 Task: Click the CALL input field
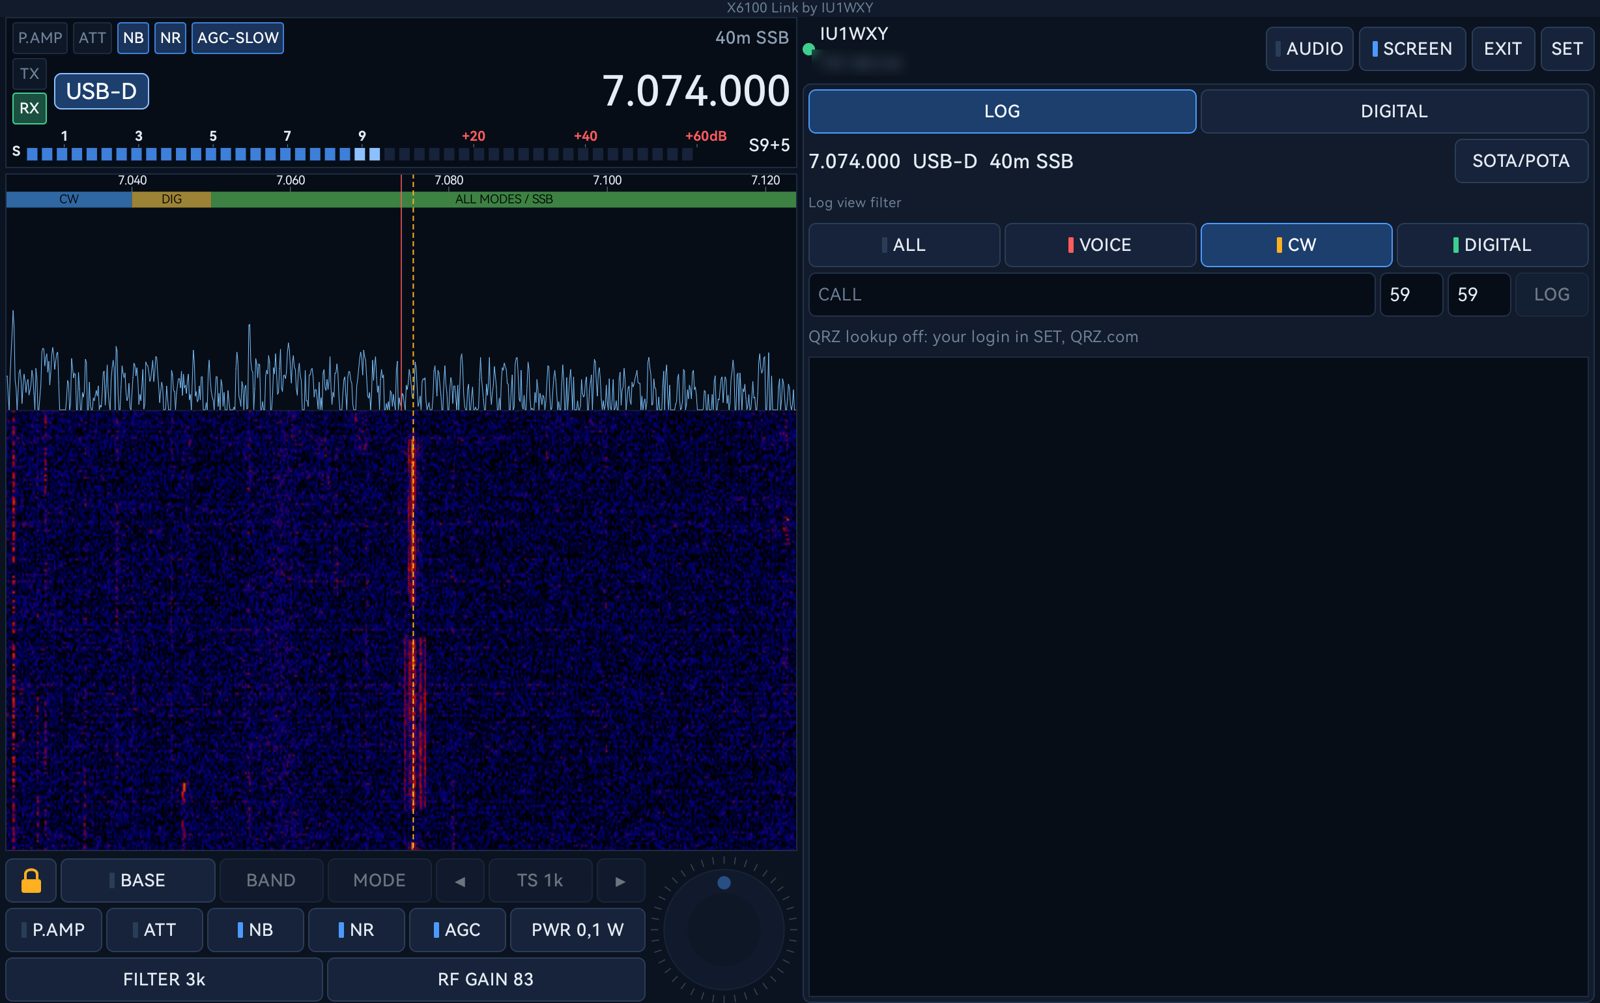[1091, 294]
